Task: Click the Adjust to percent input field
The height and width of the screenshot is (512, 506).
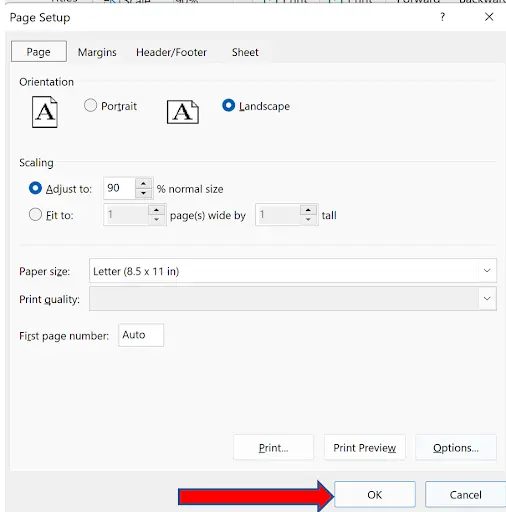Action: point(120,188)
